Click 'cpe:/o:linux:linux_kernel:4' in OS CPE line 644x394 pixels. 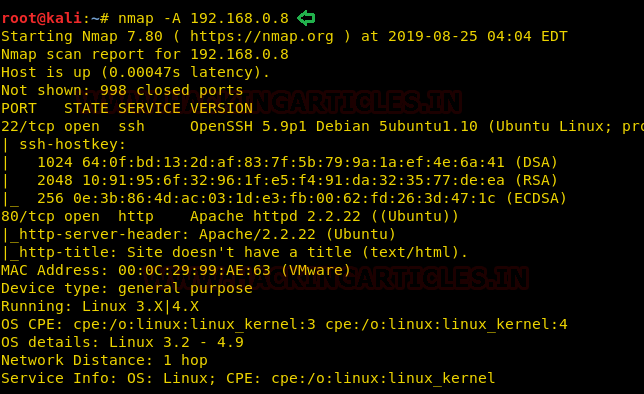coord(446,325)
